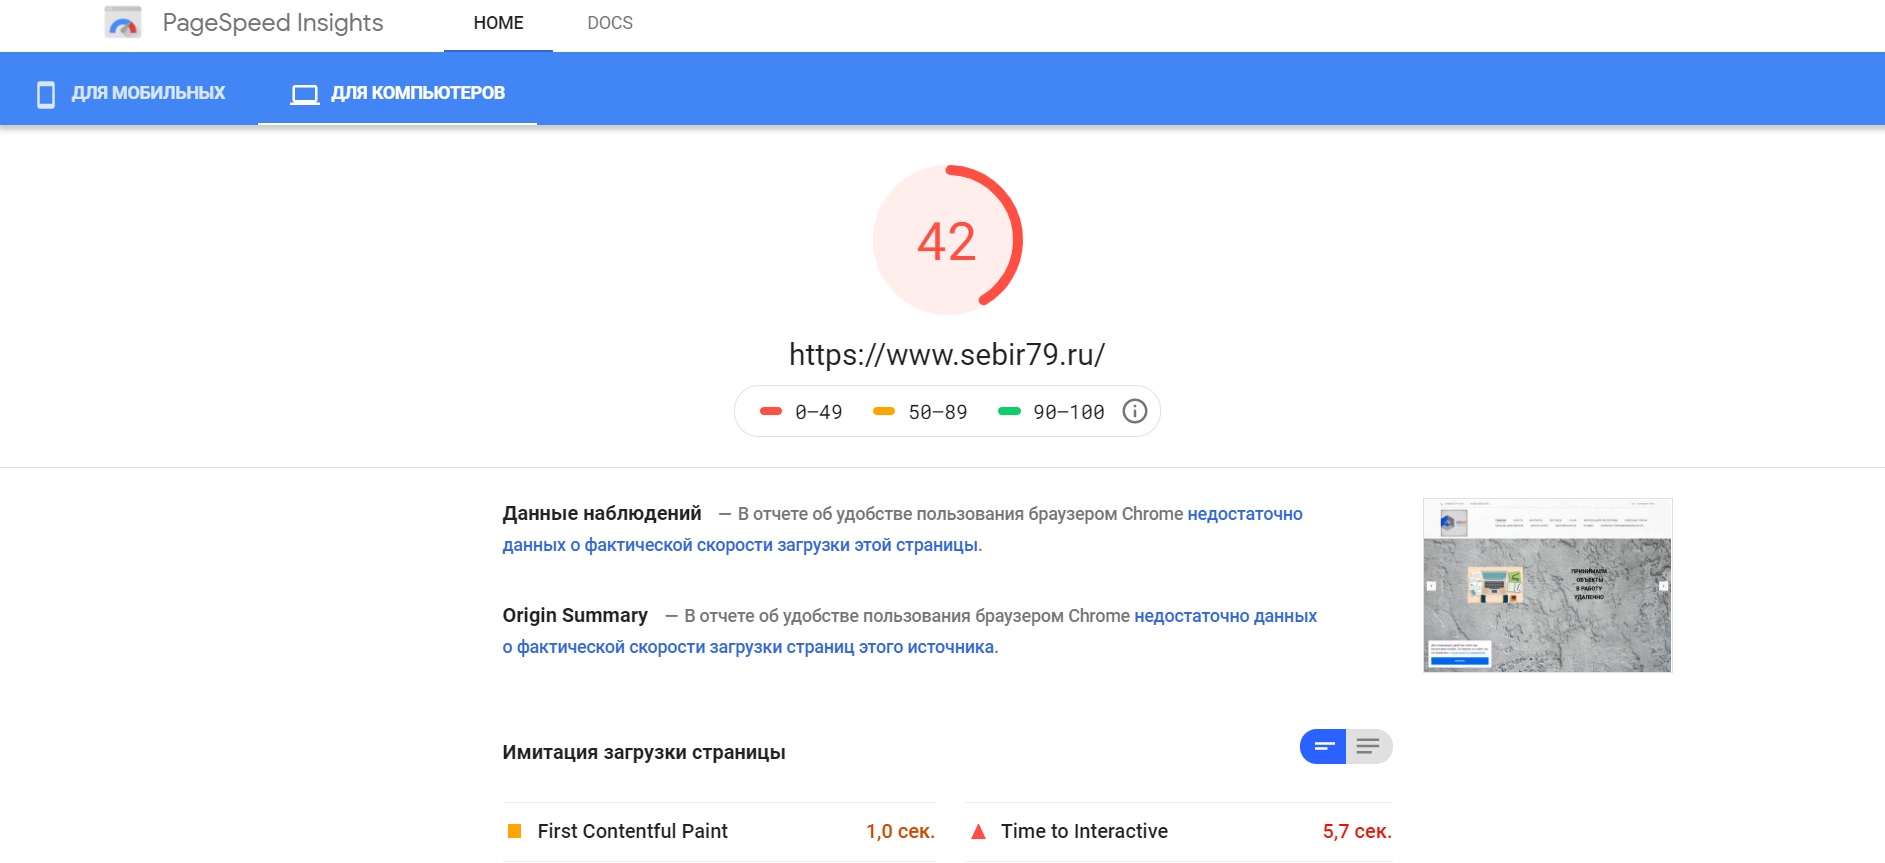The height and width of the screenshot is (863, 1885).
Task: Click the PageSpeed Insights title text
Action: (x=273, y=22)
